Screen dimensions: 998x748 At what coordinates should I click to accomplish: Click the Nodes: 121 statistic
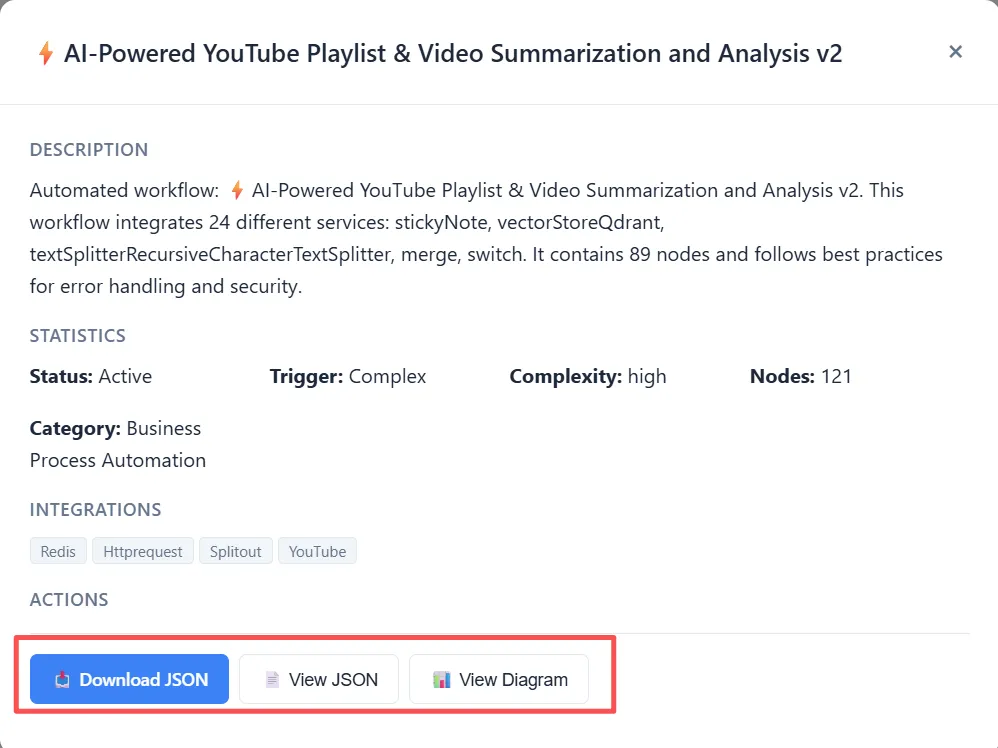click(x=800, y=376)
